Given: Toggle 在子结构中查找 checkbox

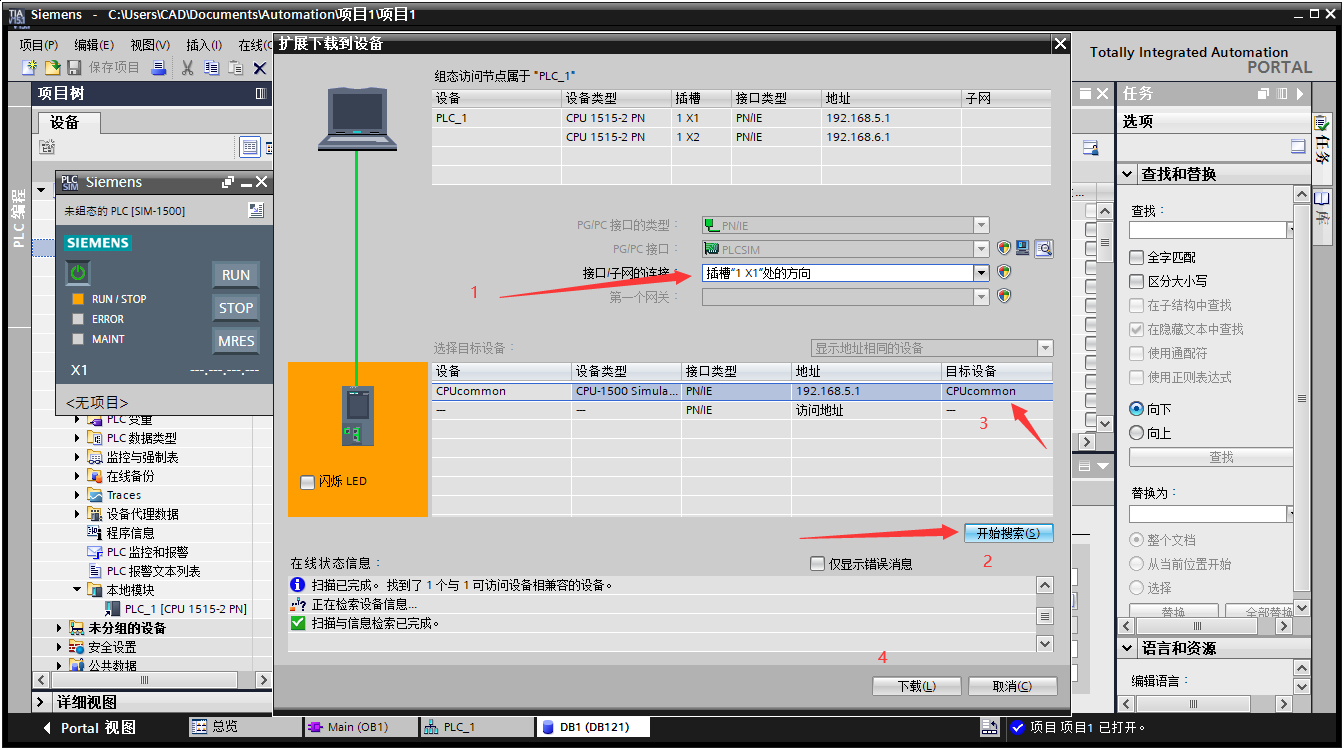Looking at the screenshot, I should [1136, 305].
